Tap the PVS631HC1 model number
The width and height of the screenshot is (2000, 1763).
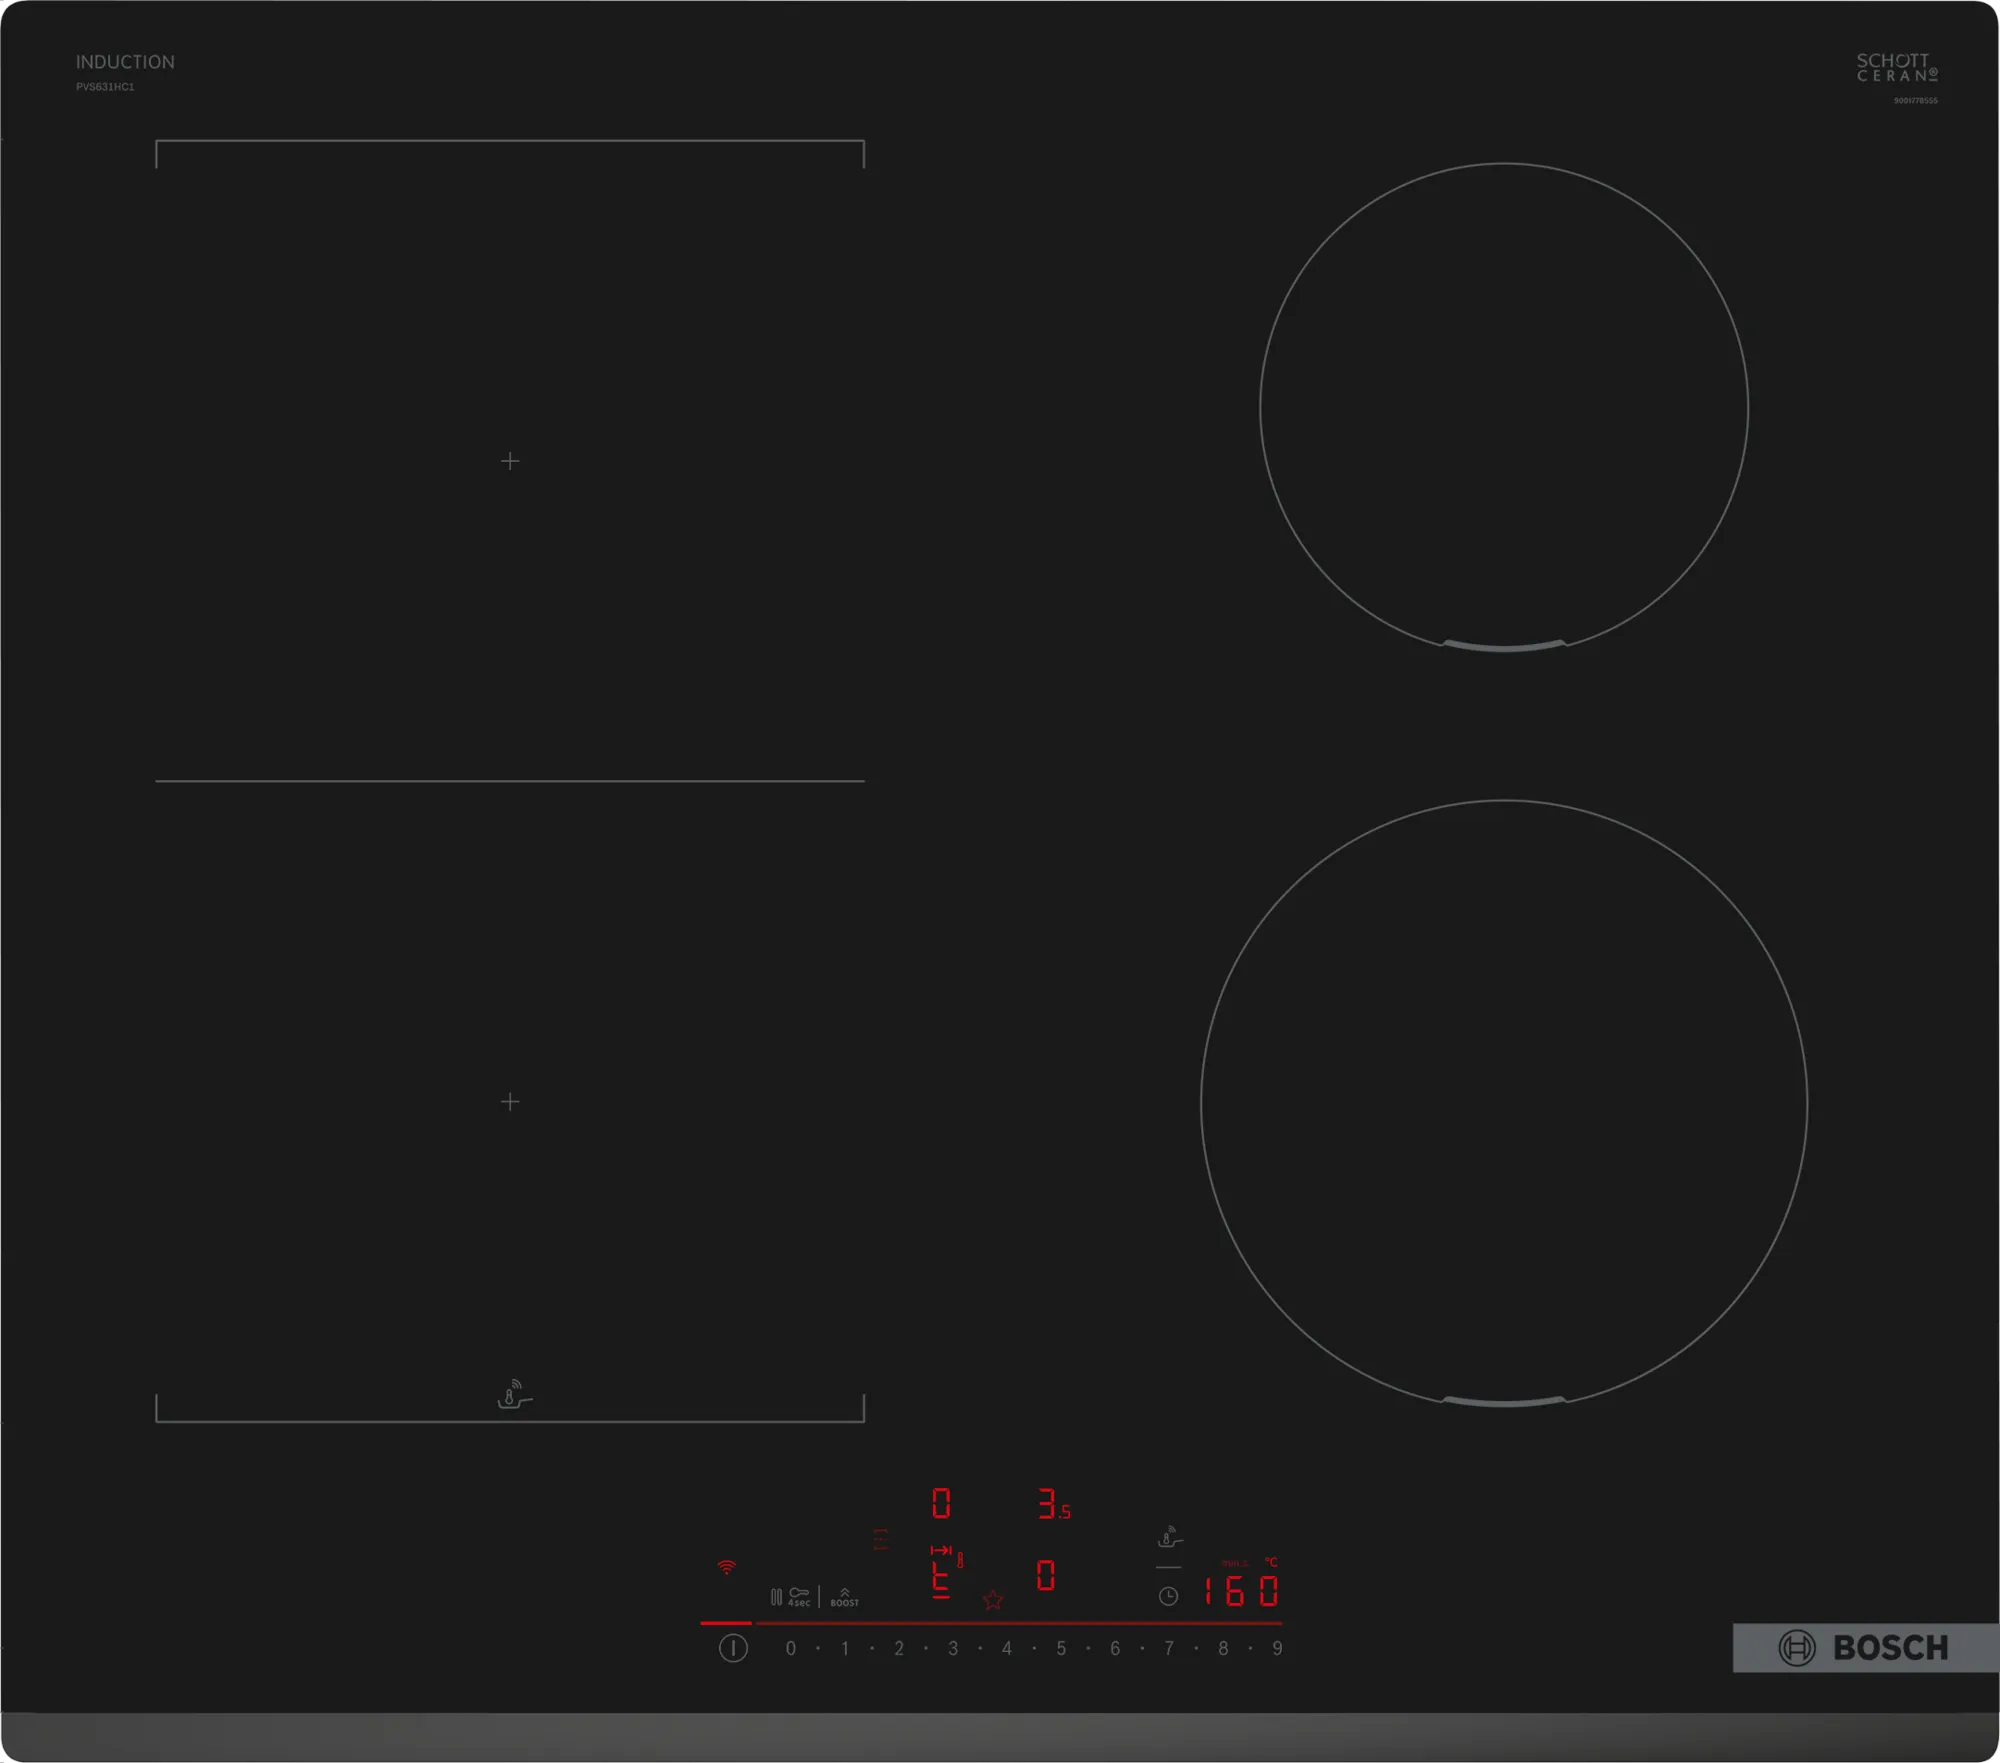point(105,87)
